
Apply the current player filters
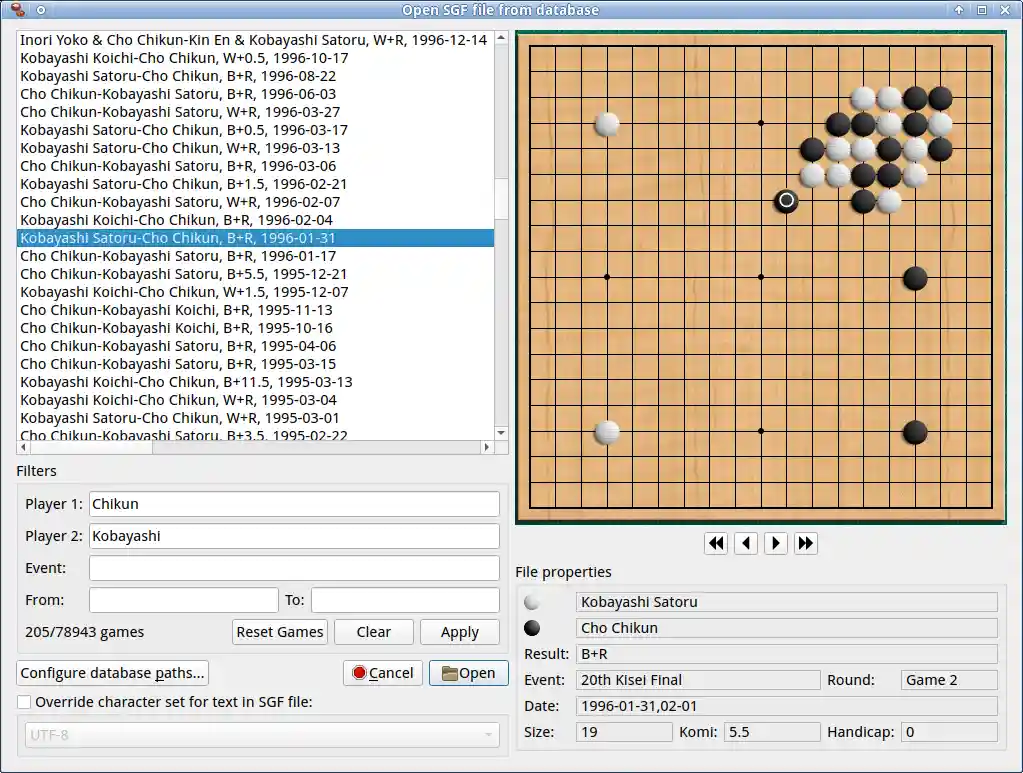coord(459,632)
